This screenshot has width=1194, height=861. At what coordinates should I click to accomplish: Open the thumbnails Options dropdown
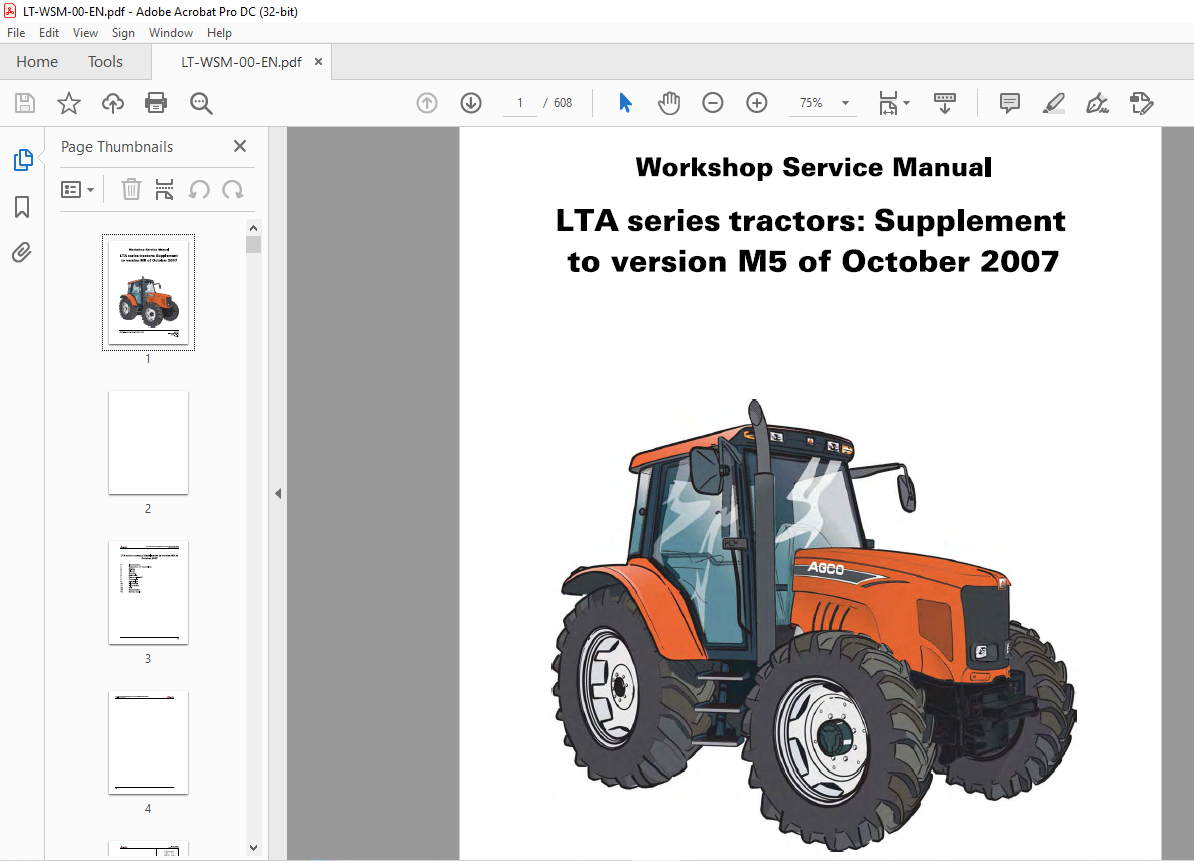[78, 190]
